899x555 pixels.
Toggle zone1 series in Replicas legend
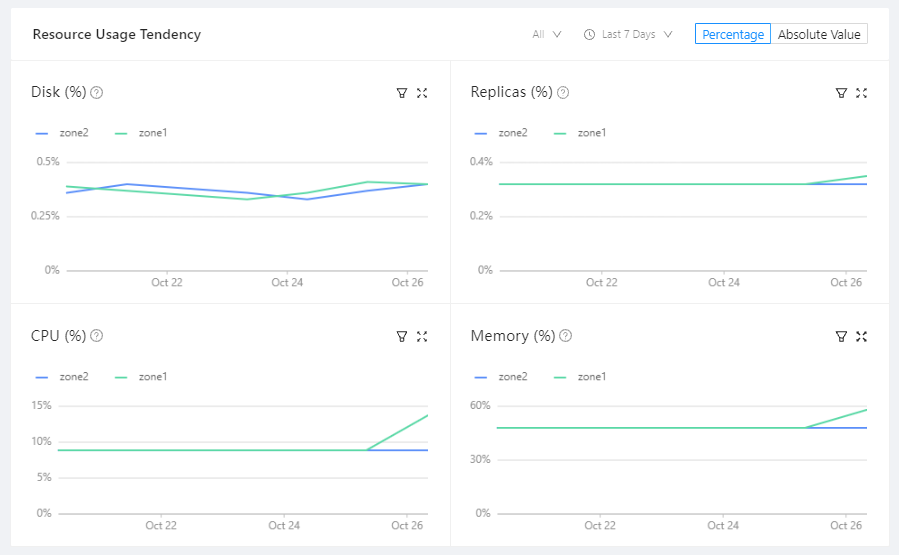click(x=580, y=133)
